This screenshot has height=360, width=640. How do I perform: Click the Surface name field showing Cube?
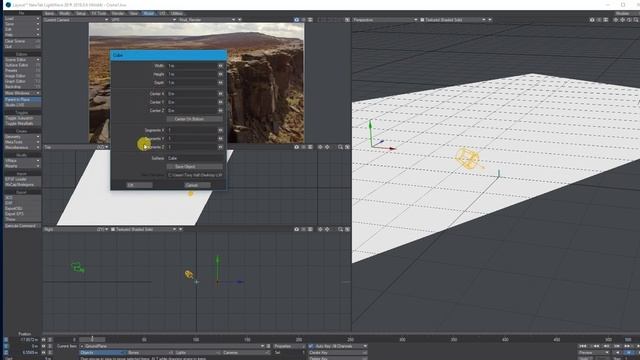[195, 158]
